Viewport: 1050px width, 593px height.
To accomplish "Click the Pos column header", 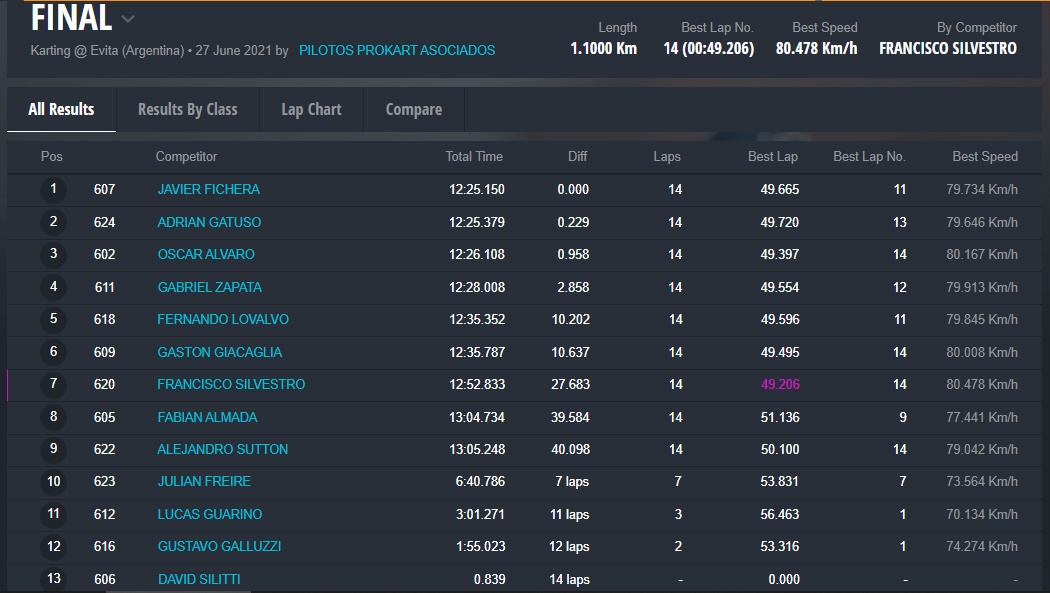I will (x=52, y=156).
